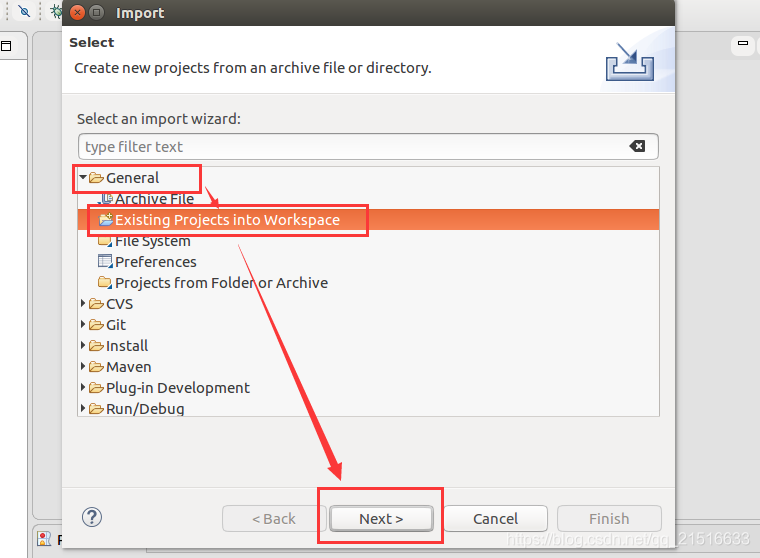Close the Import dialog window
760x558 pixels.
(x=77, y=13)
